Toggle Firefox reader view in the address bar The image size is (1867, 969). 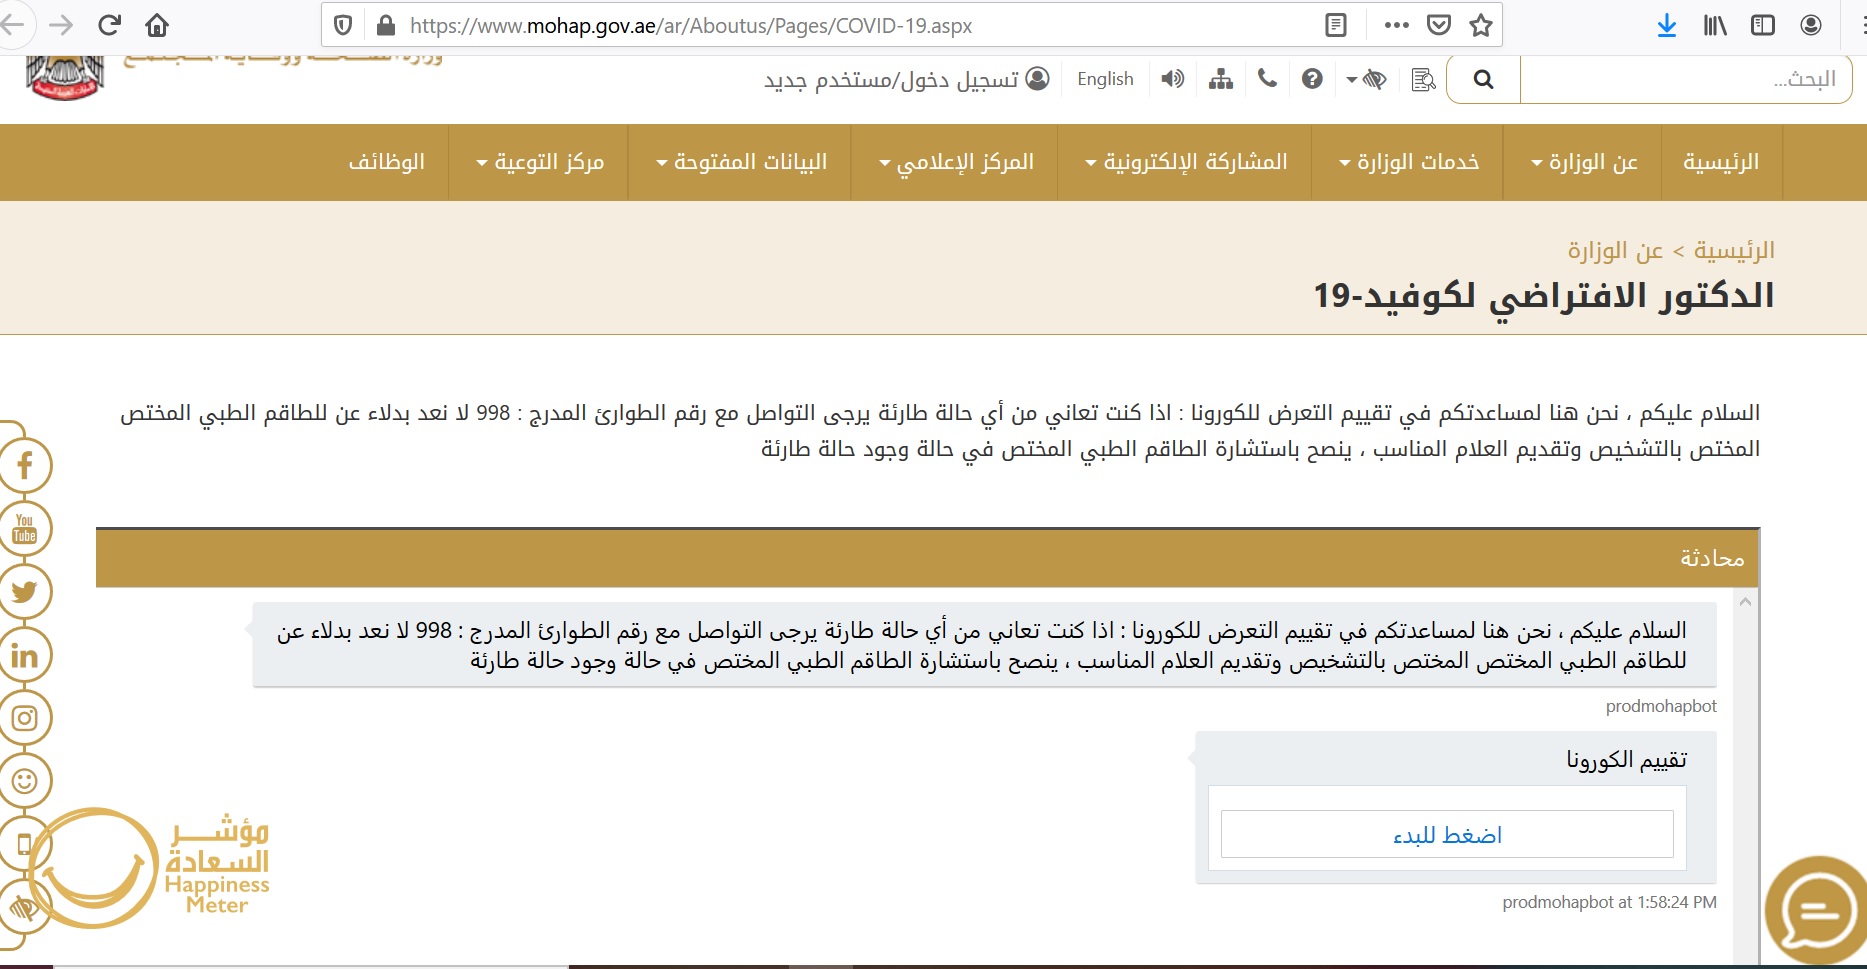(1335, 26)
